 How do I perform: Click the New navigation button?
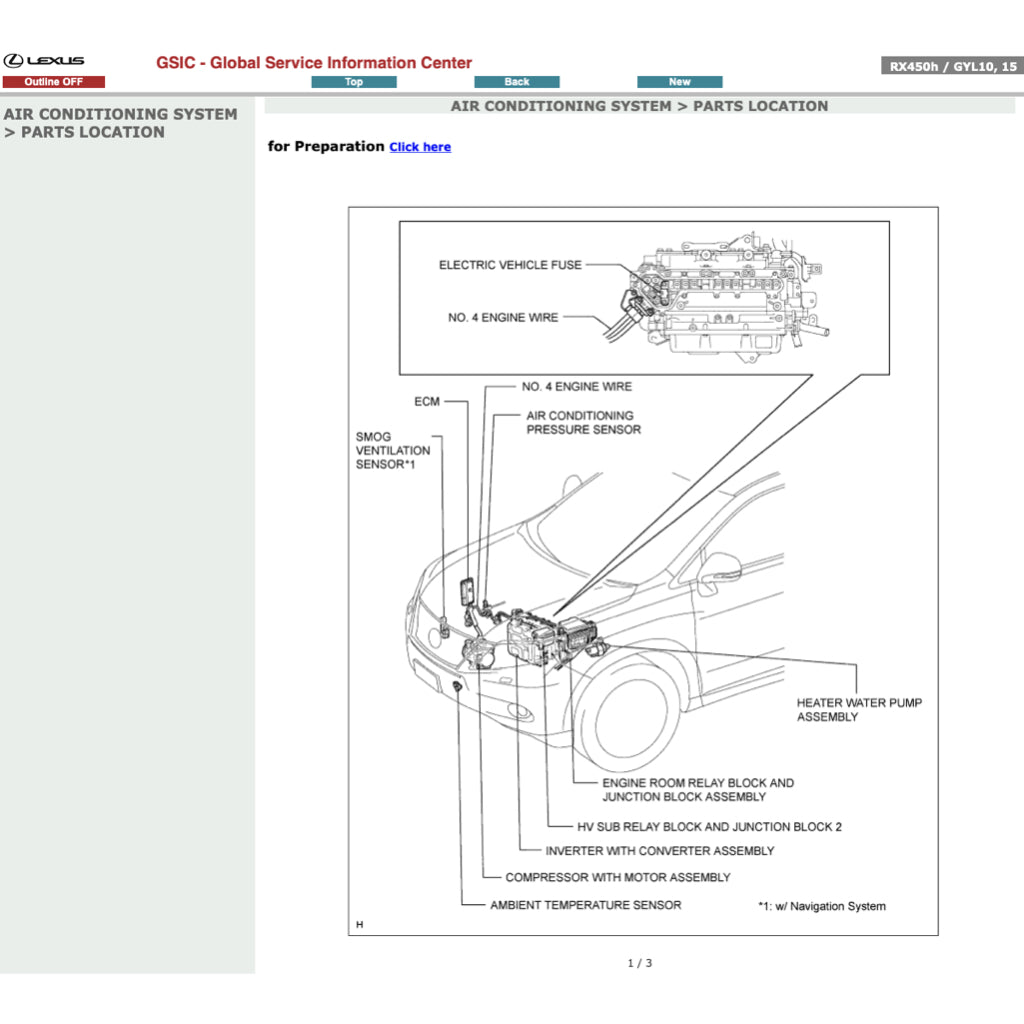click(x=678, y=81)
